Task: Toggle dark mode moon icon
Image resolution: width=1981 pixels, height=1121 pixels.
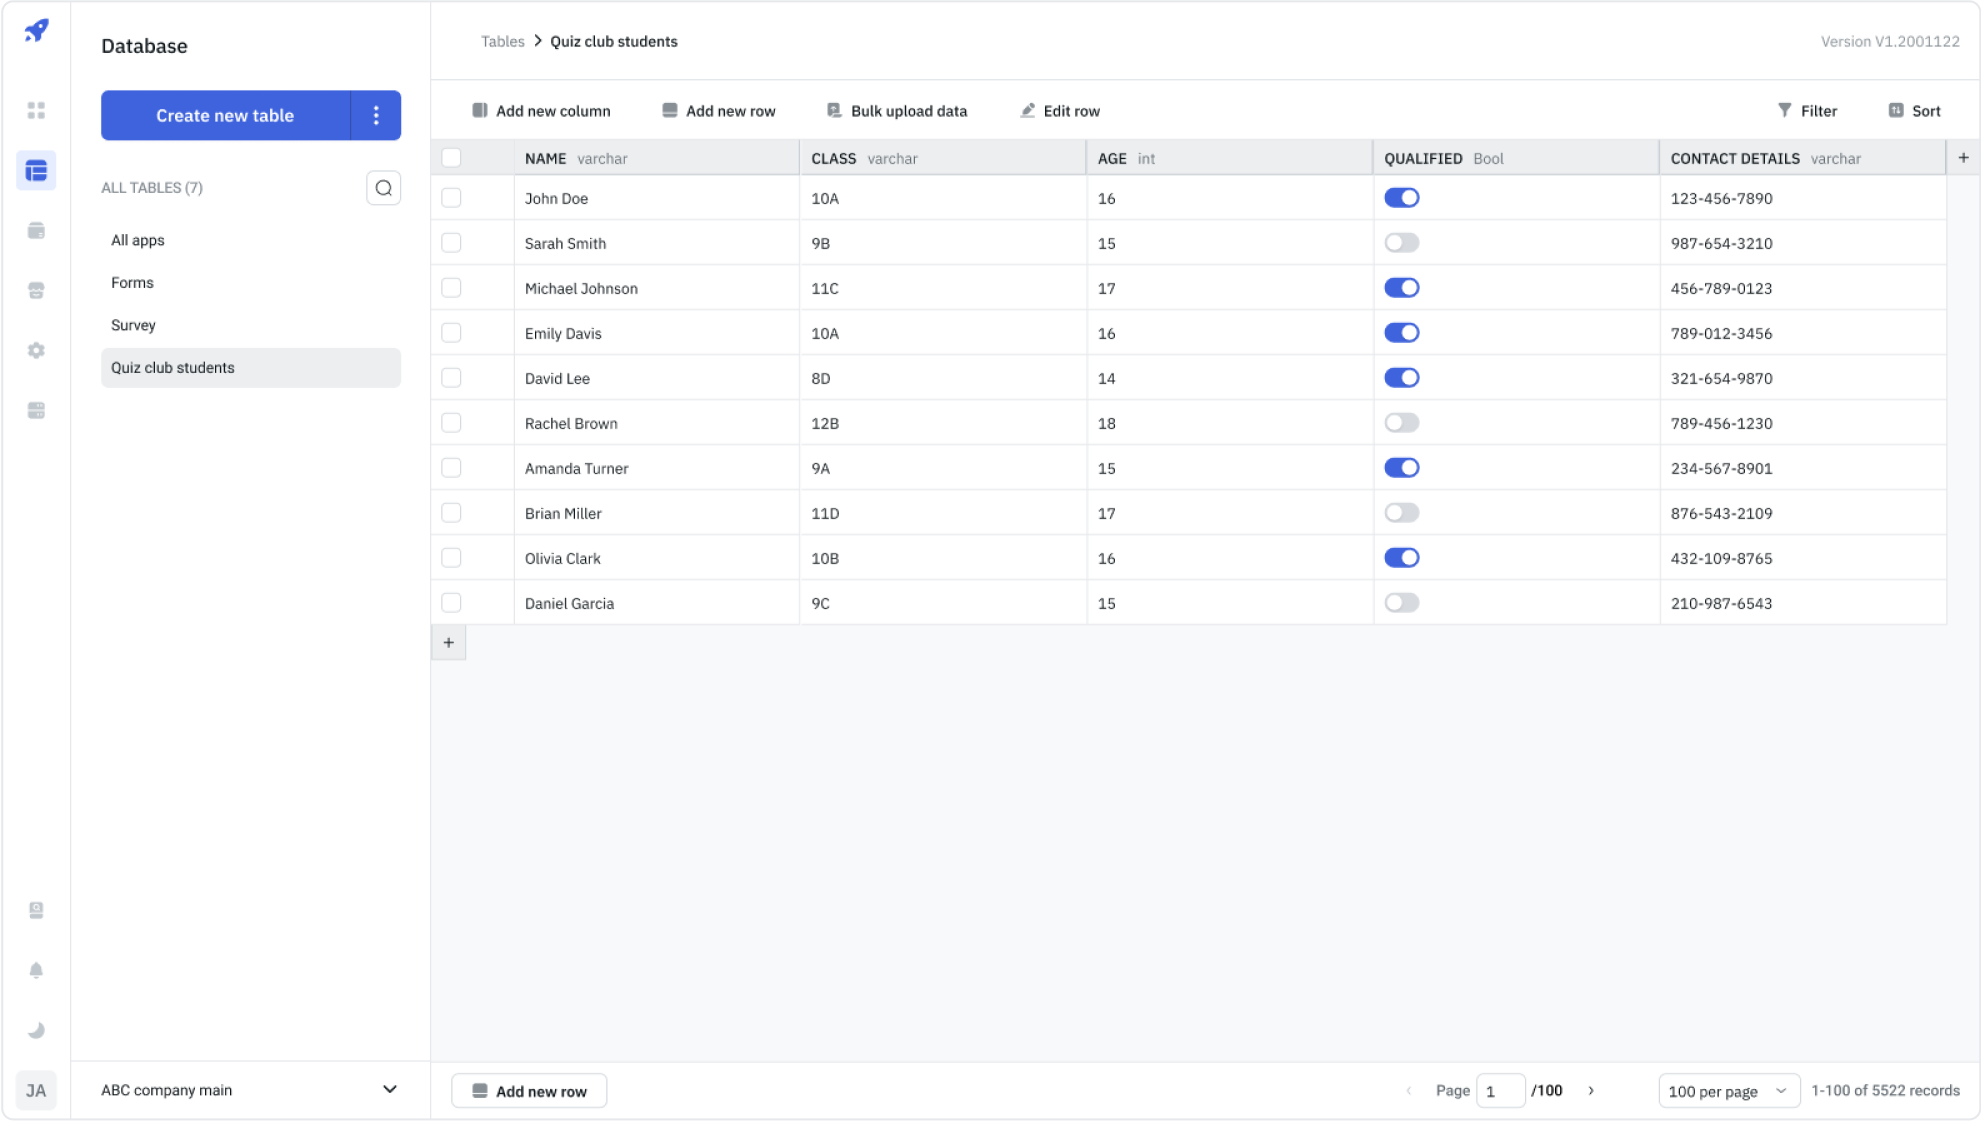Action: click(x=36, y=1030)
